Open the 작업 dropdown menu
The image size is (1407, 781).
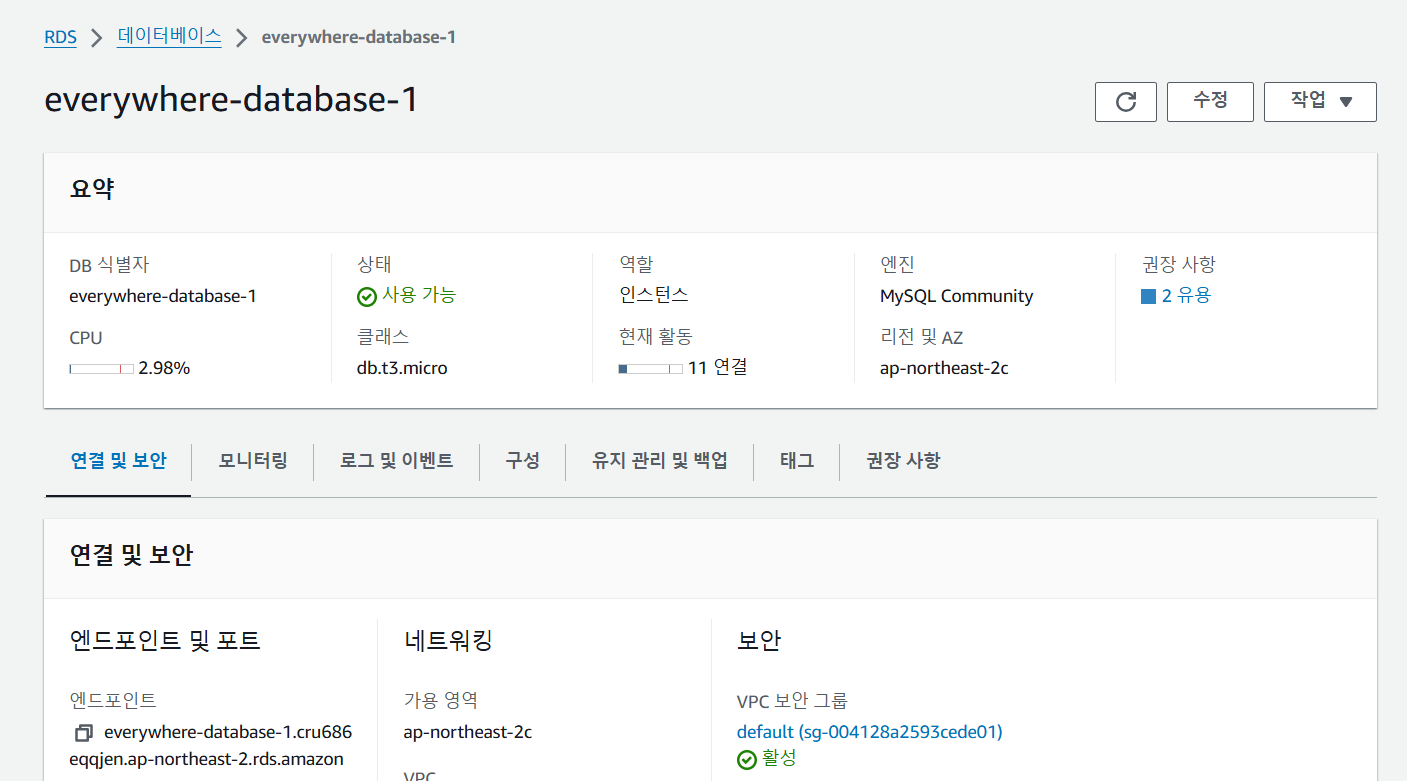click(1320, 102)
